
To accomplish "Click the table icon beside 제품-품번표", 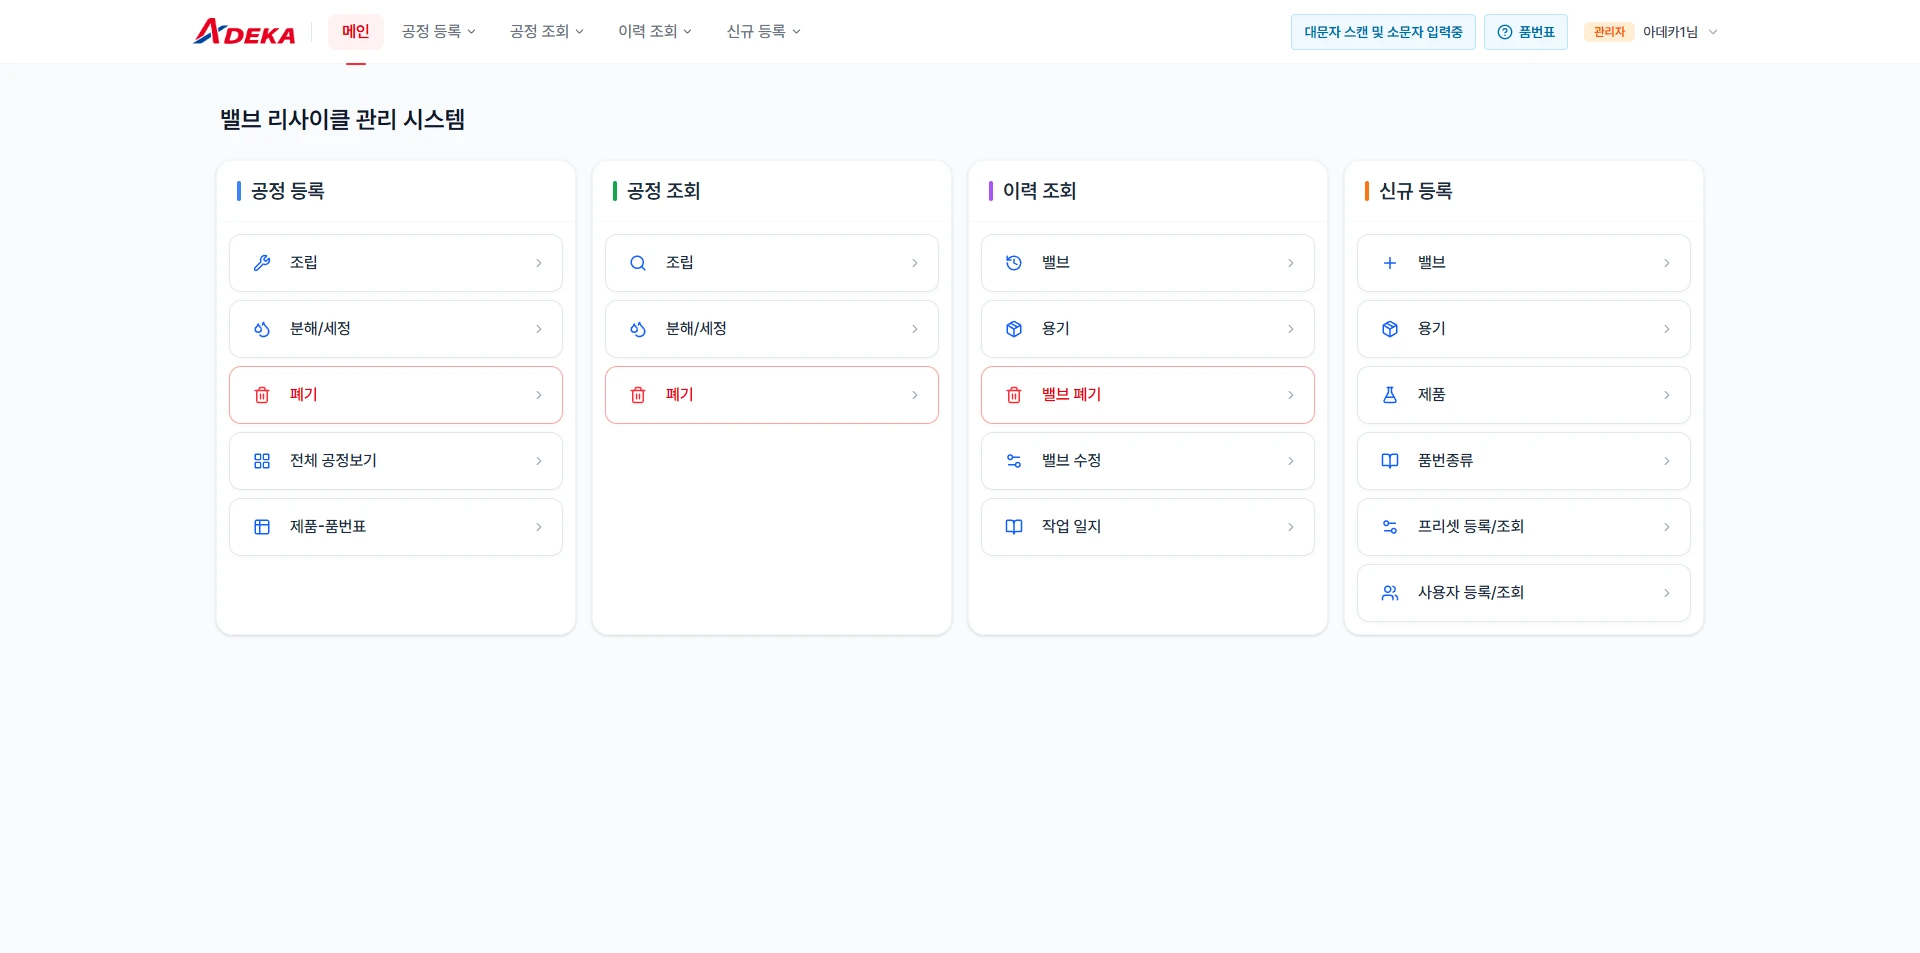I will tap(262, 527).
